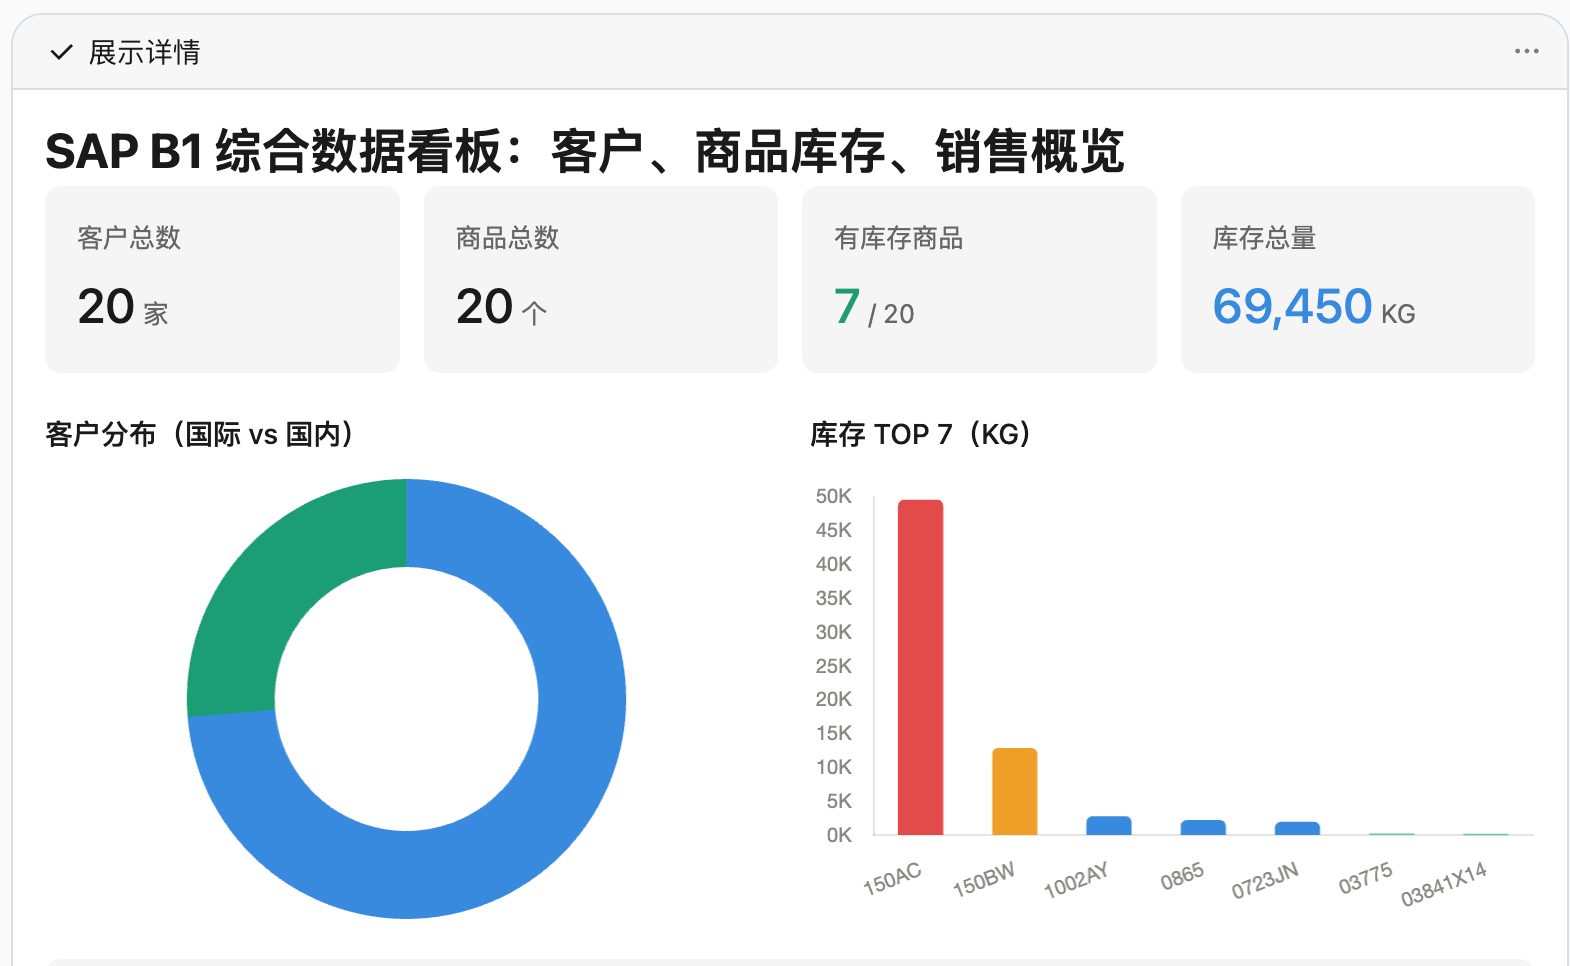Open the three-dots more options menu
1570x966 pixels.
click(1526, 51)
